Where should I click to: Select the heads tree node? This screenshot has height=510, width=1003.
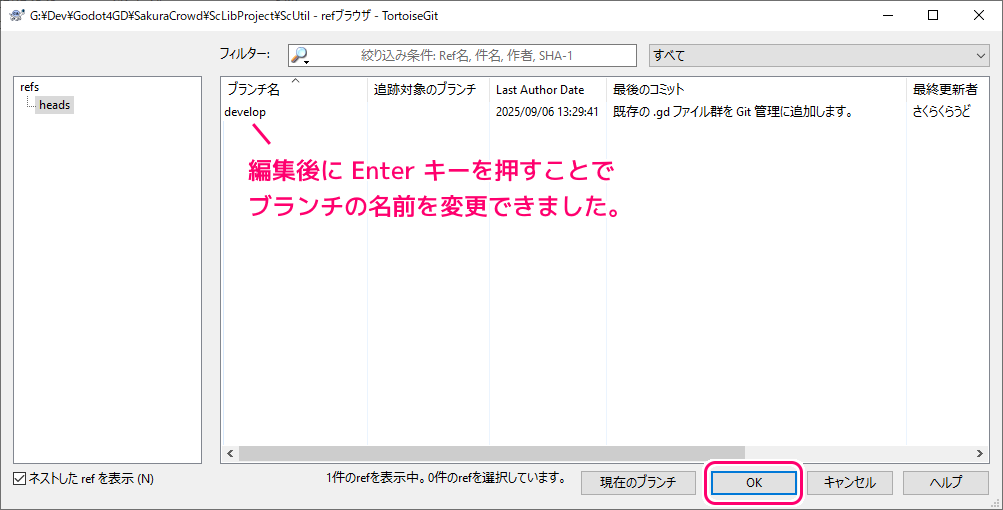(54, 105)
